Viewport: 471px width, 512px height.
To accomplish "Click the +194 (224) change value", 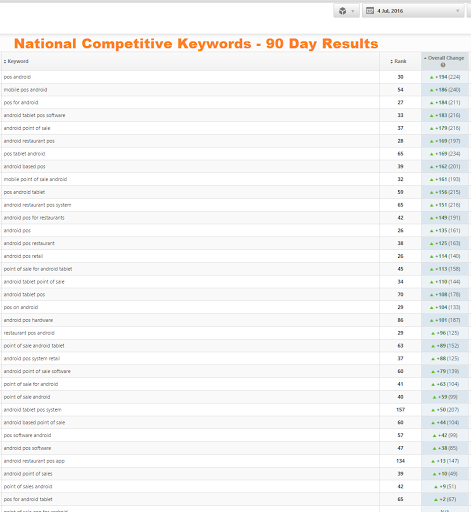I will coord(445,77).
